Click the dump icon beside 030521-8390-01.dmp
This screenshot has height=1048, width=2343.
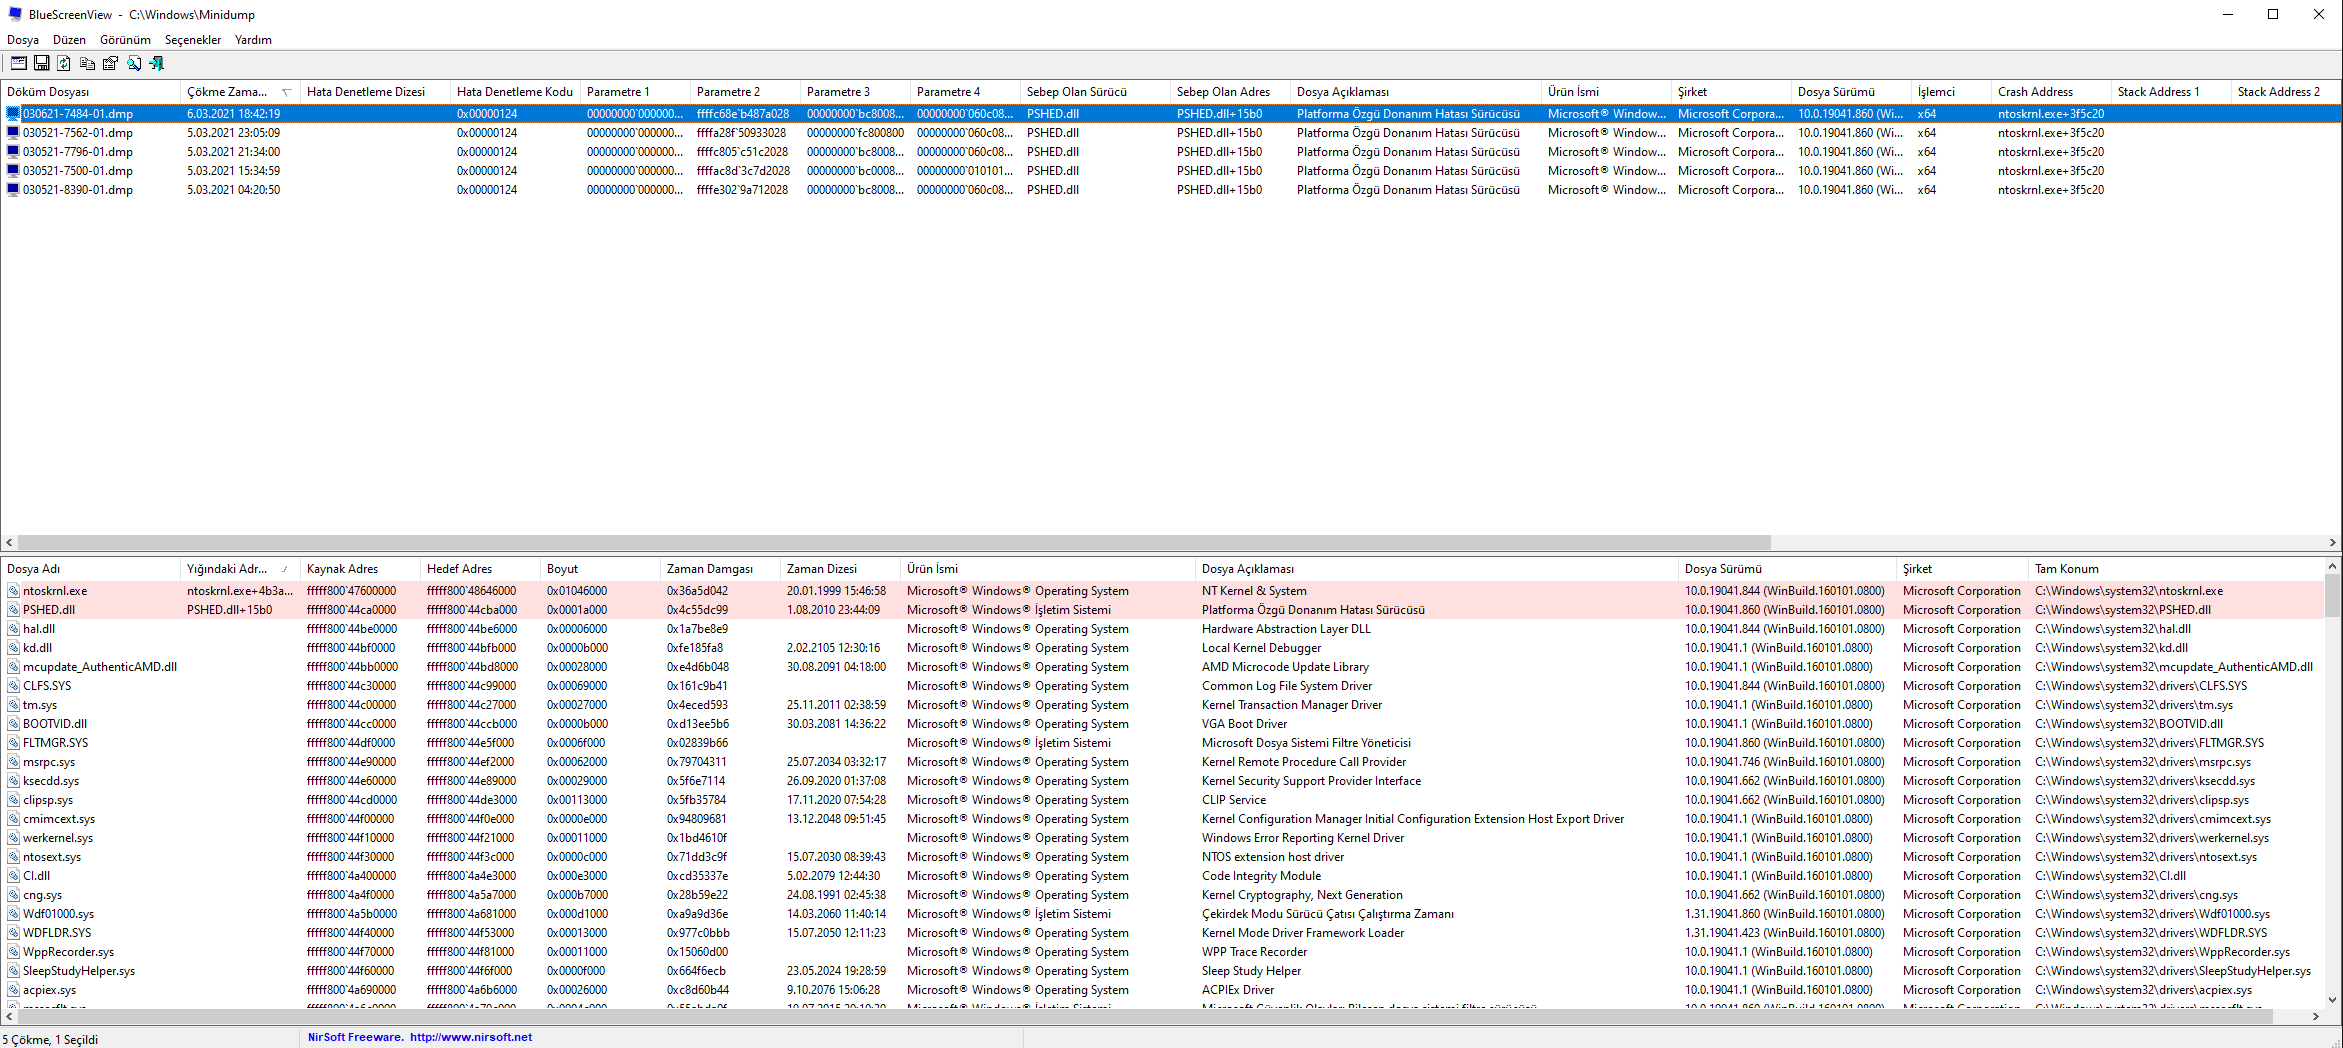[x=13, y=190]
